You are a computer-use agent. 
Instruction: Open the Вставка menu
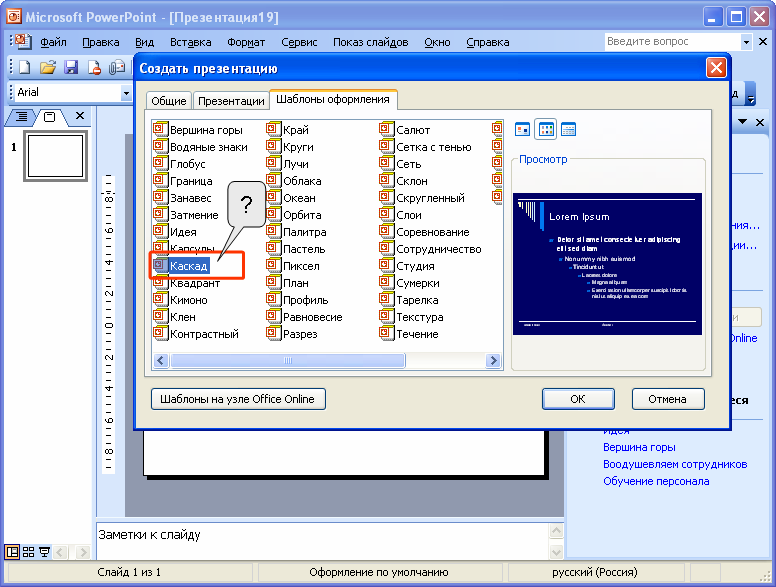coord(191,42)
